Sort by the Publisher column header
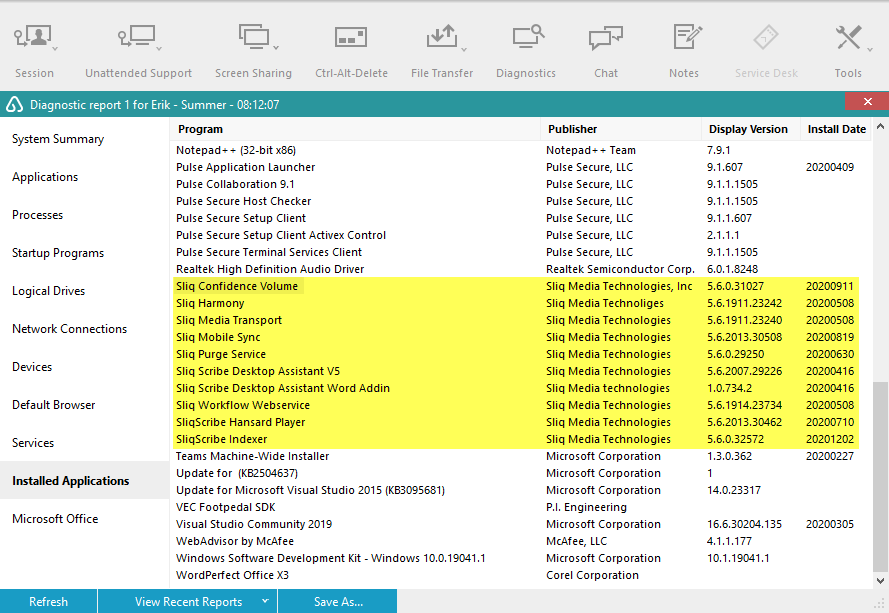This screenshot has width=889, height=613. pos(621,129)
